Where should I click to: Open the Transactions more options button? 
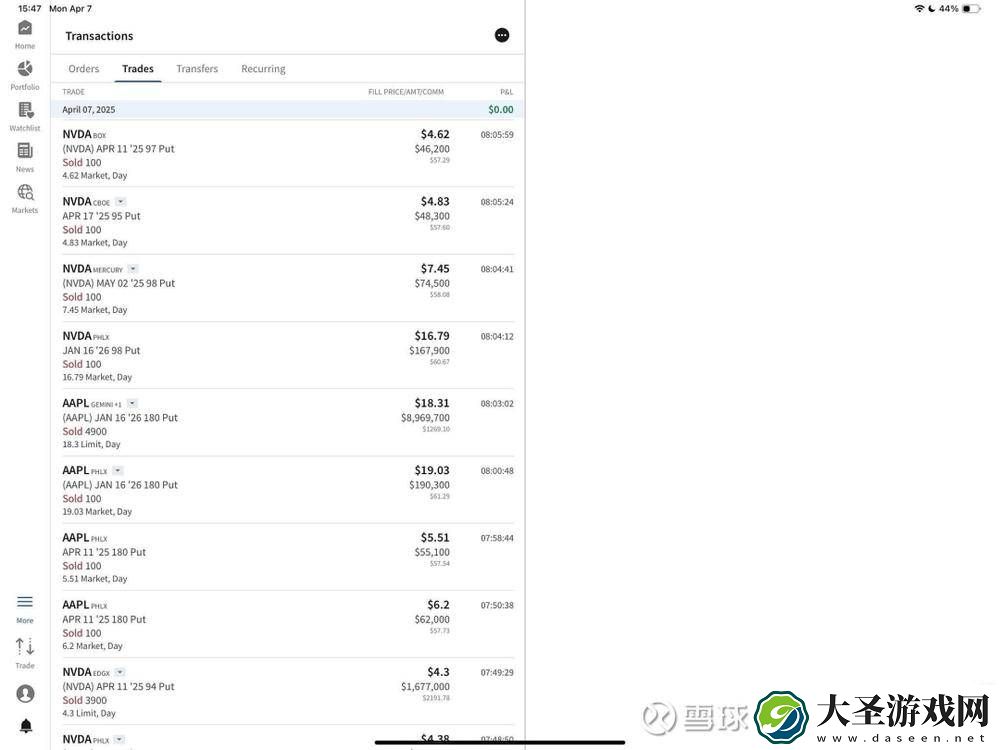point(502,35)
